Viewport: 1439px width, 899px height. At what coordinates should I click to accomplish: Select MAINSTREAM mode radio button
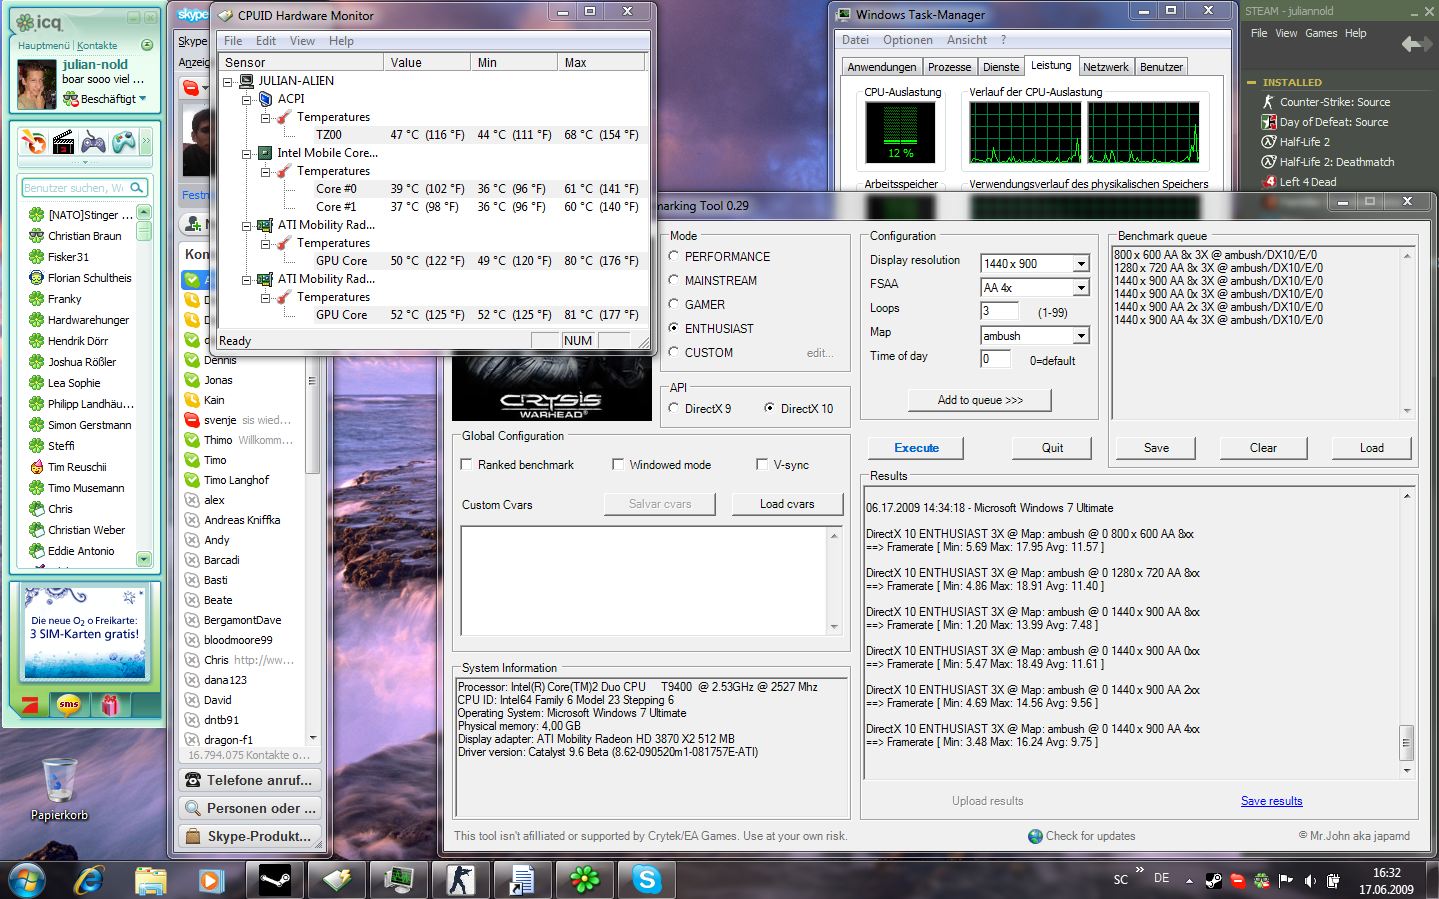pos(674,281)
